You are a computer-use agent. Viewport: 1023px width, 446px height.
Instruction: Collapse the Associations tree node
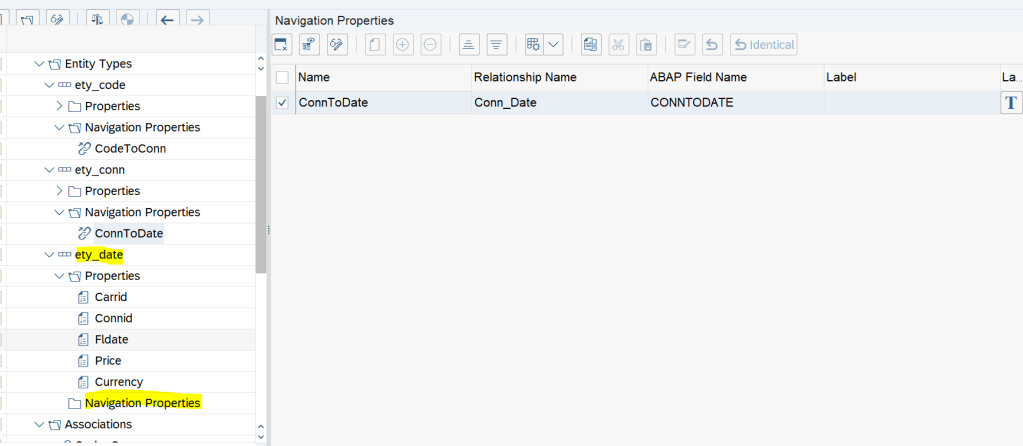point(38,424)
